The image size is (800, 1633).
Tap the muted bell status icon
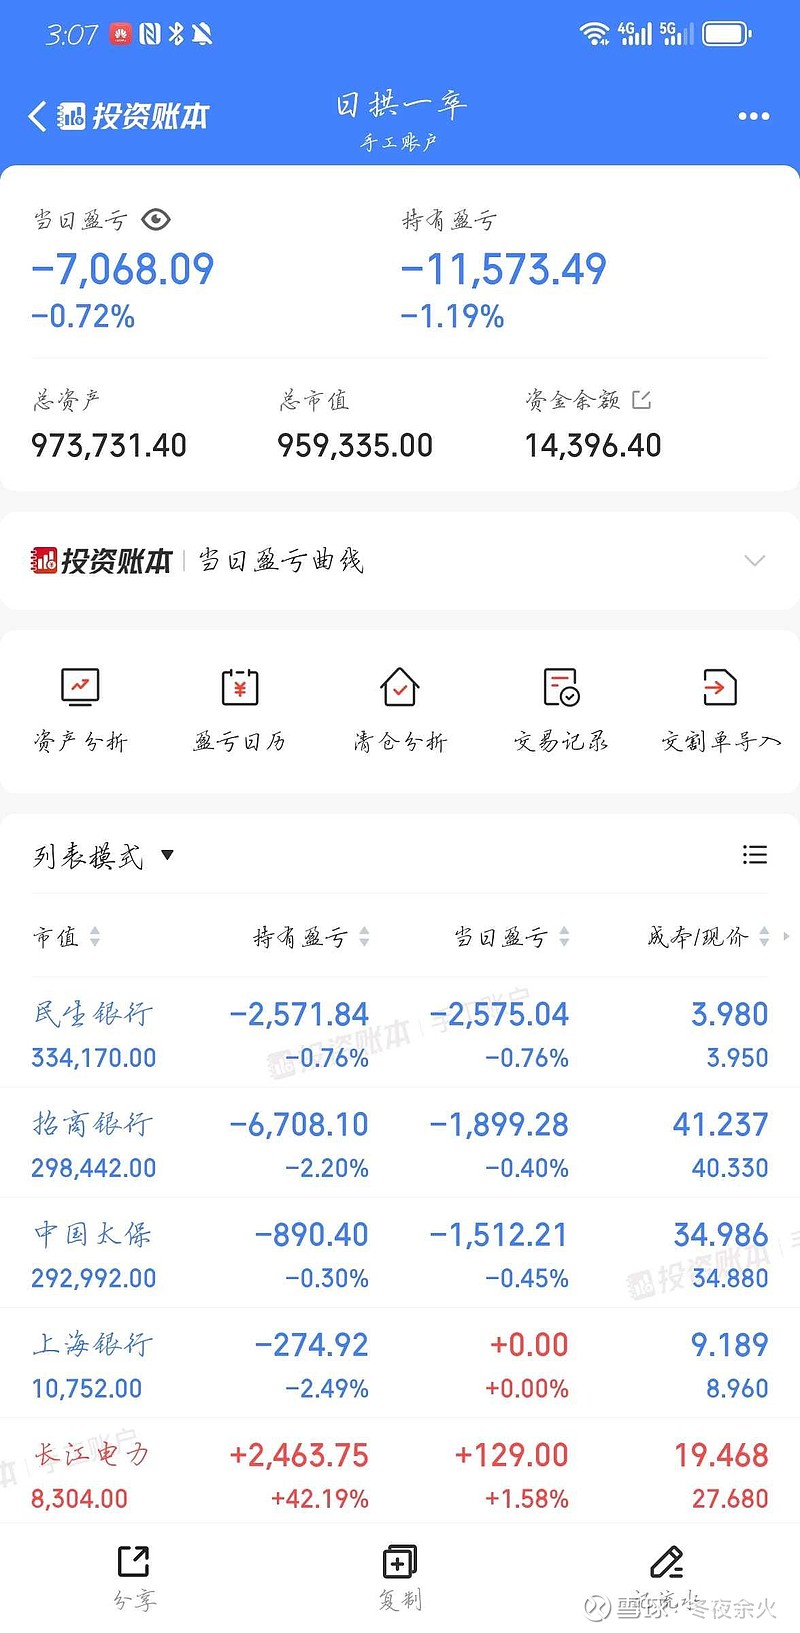click(203, 34)
